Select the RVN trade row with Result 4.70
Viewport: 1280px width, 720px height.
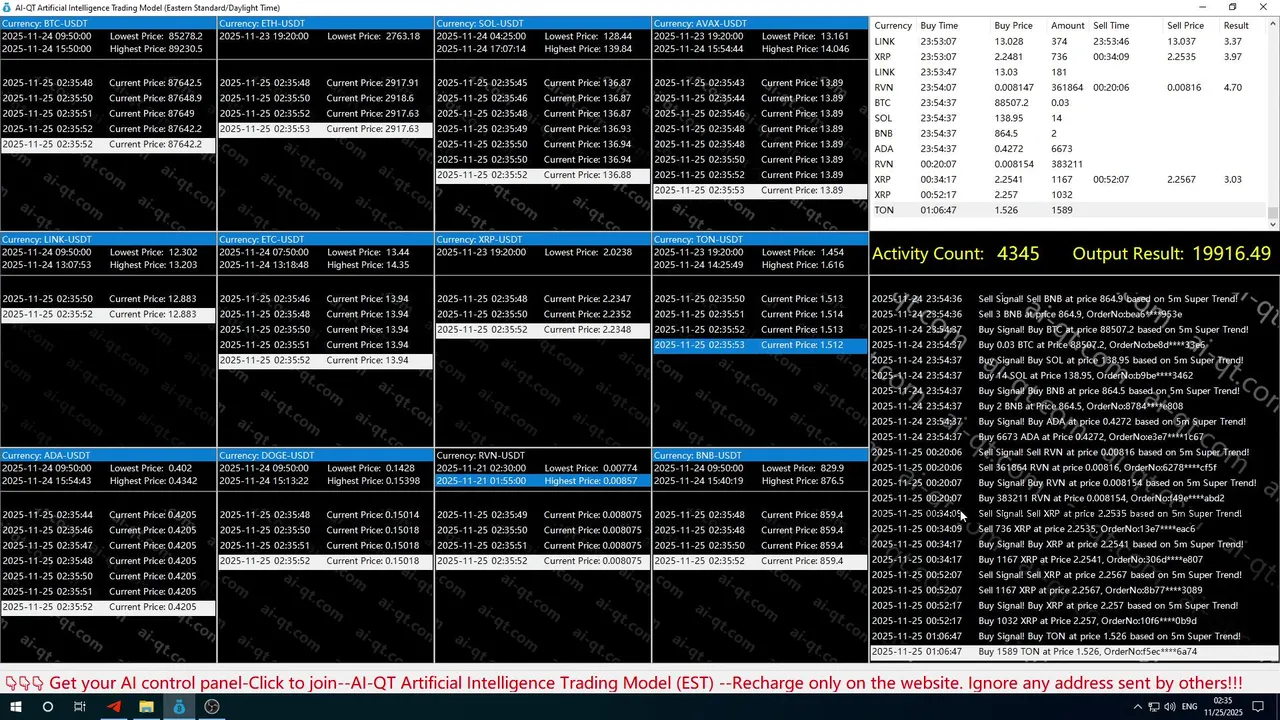click(1069, 88)
